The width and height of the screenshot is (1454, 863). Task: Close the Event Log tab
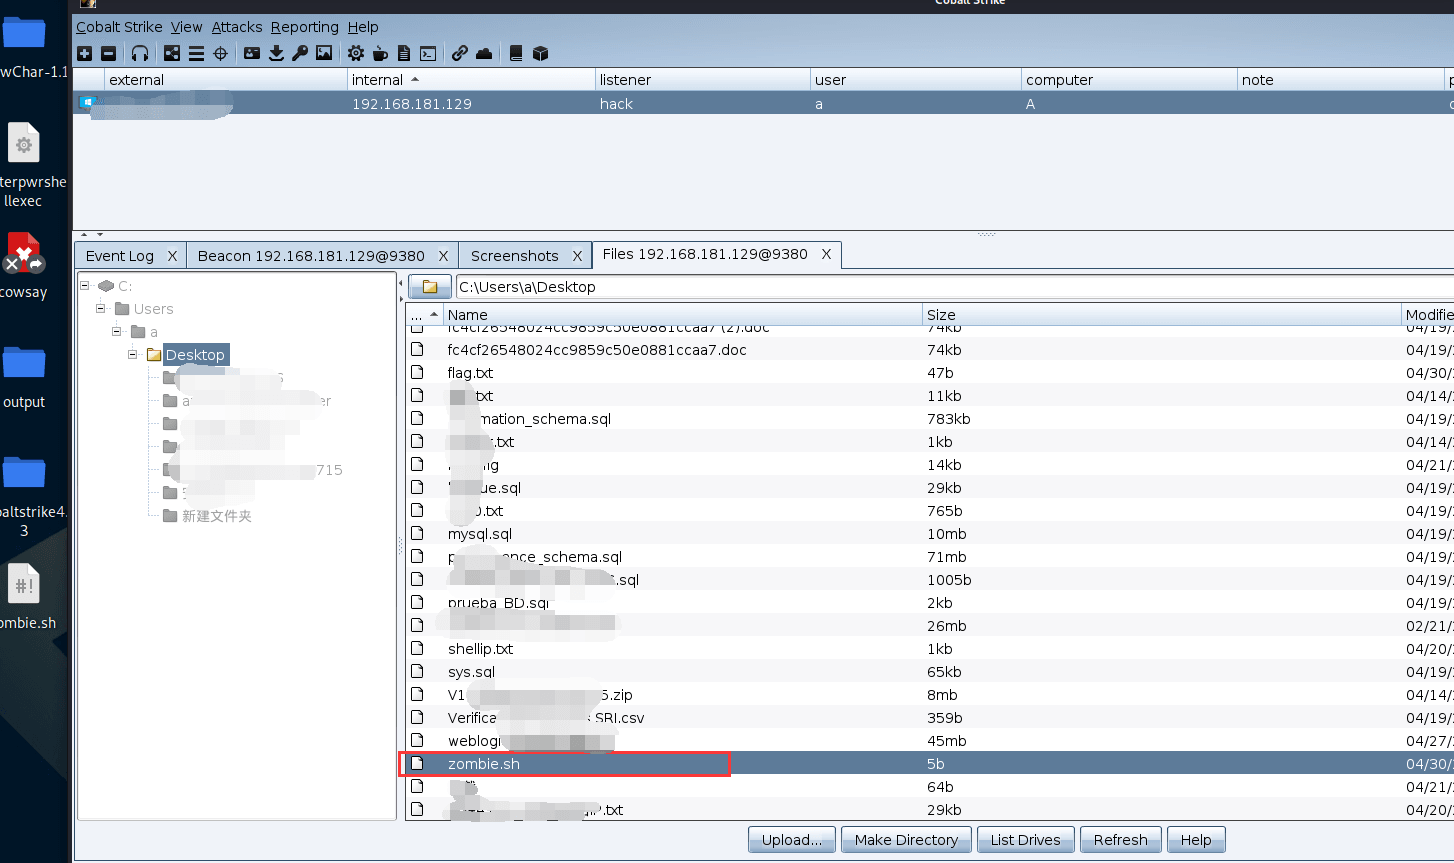[x=172, y=255]
